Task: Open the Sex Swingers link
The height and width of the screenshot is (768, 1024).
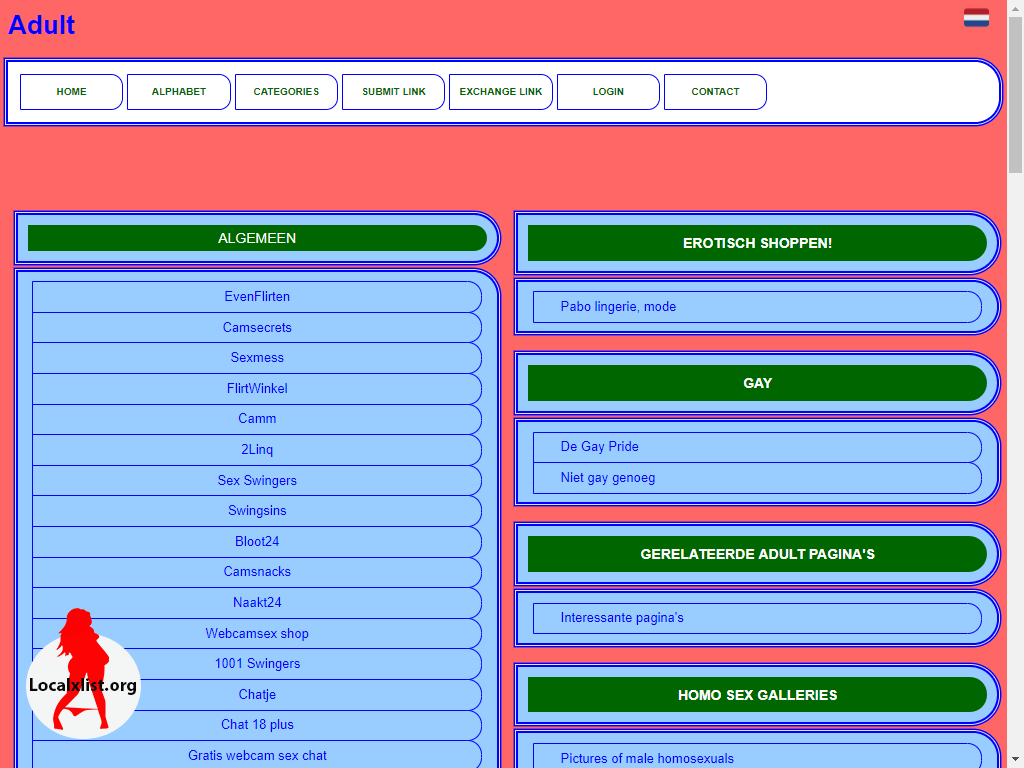Action: point(257,480)
